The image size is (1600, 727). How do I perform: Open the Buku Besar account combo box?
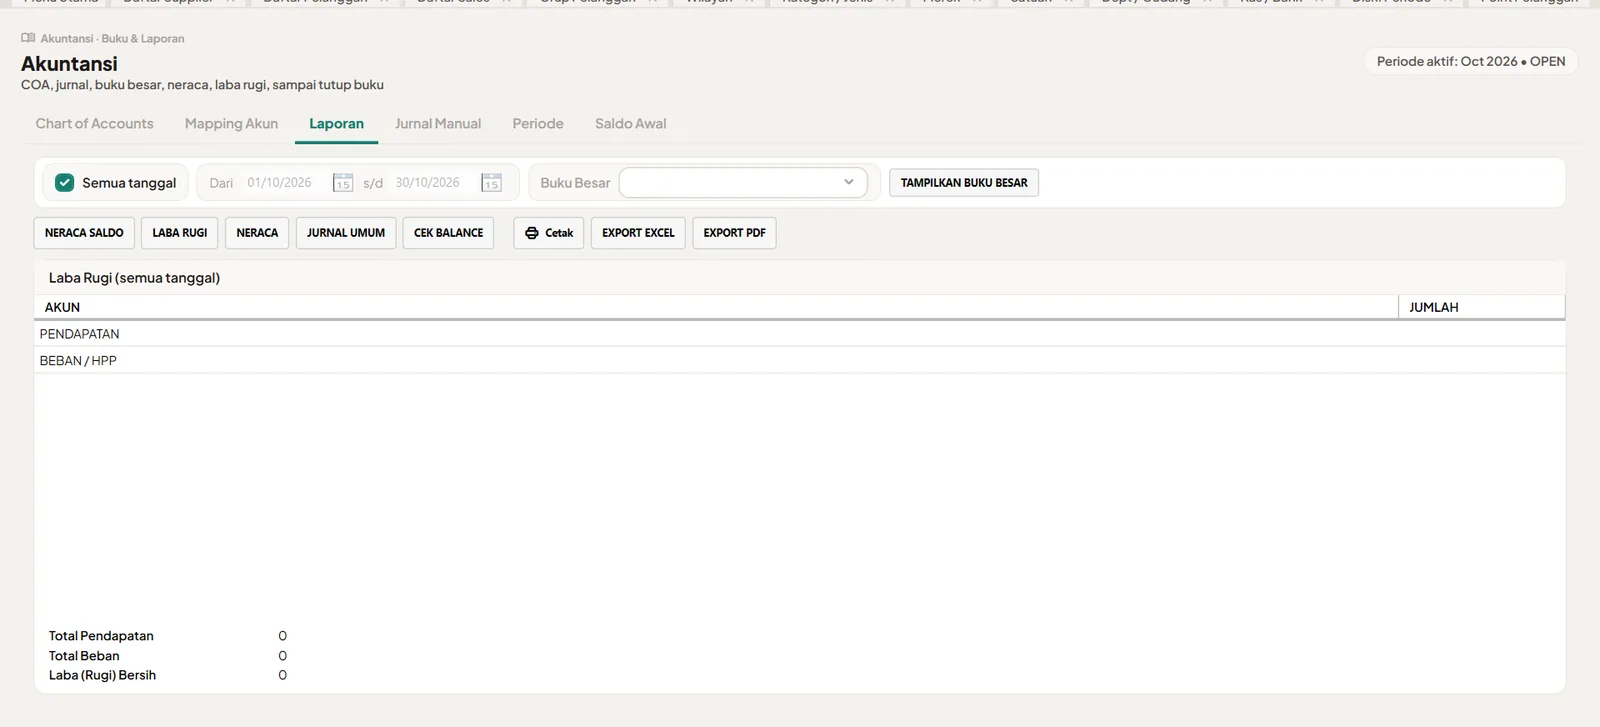743,183
